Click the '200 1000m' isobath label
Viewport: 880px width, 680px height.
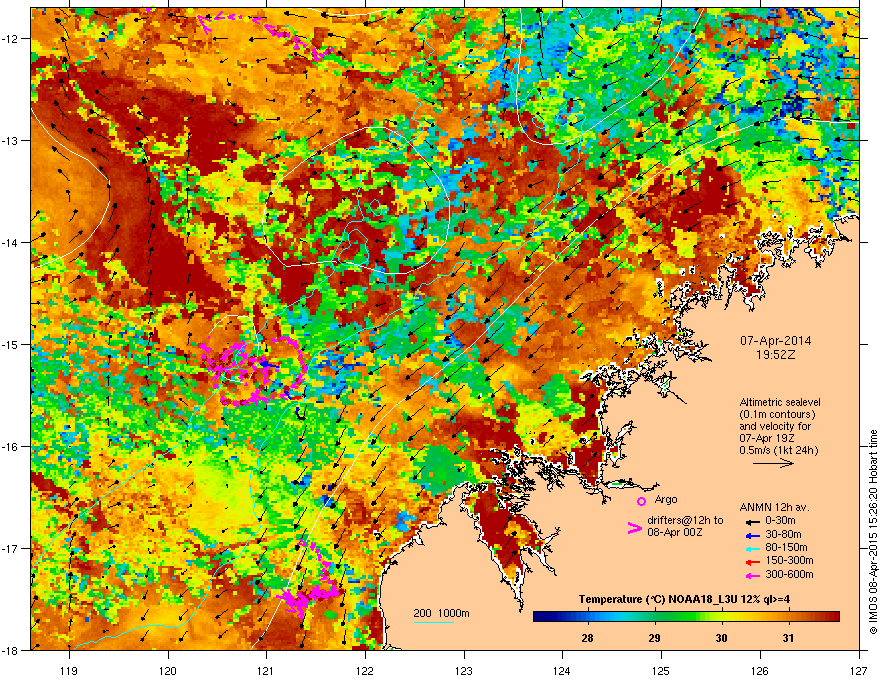[441, 613]
